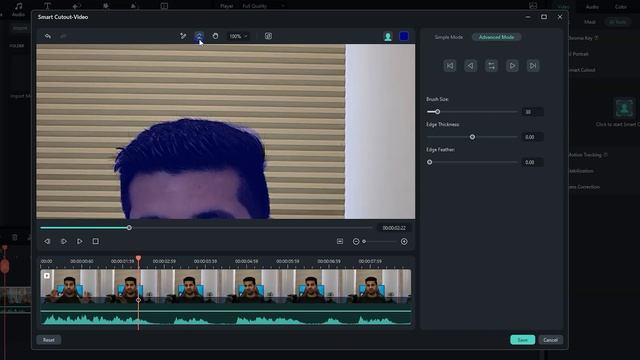Open the 100% zoom level dropdown
This screenshot has height=360, width=640.
point(238,36)
